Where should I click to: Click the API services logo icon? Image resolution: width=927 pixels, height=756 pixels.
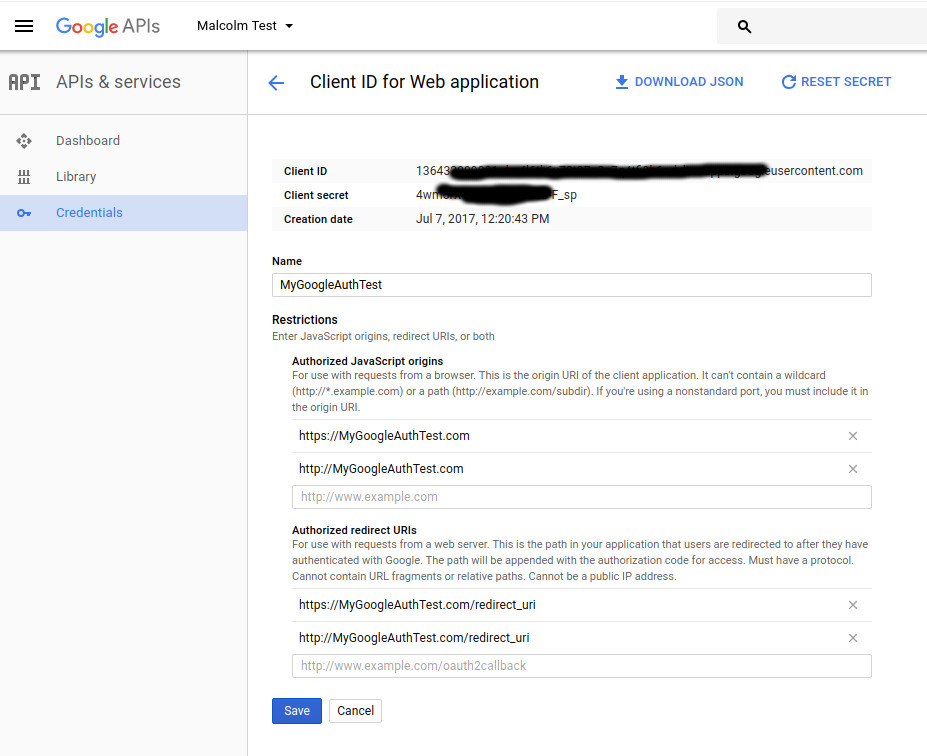[x=25, y=82]
